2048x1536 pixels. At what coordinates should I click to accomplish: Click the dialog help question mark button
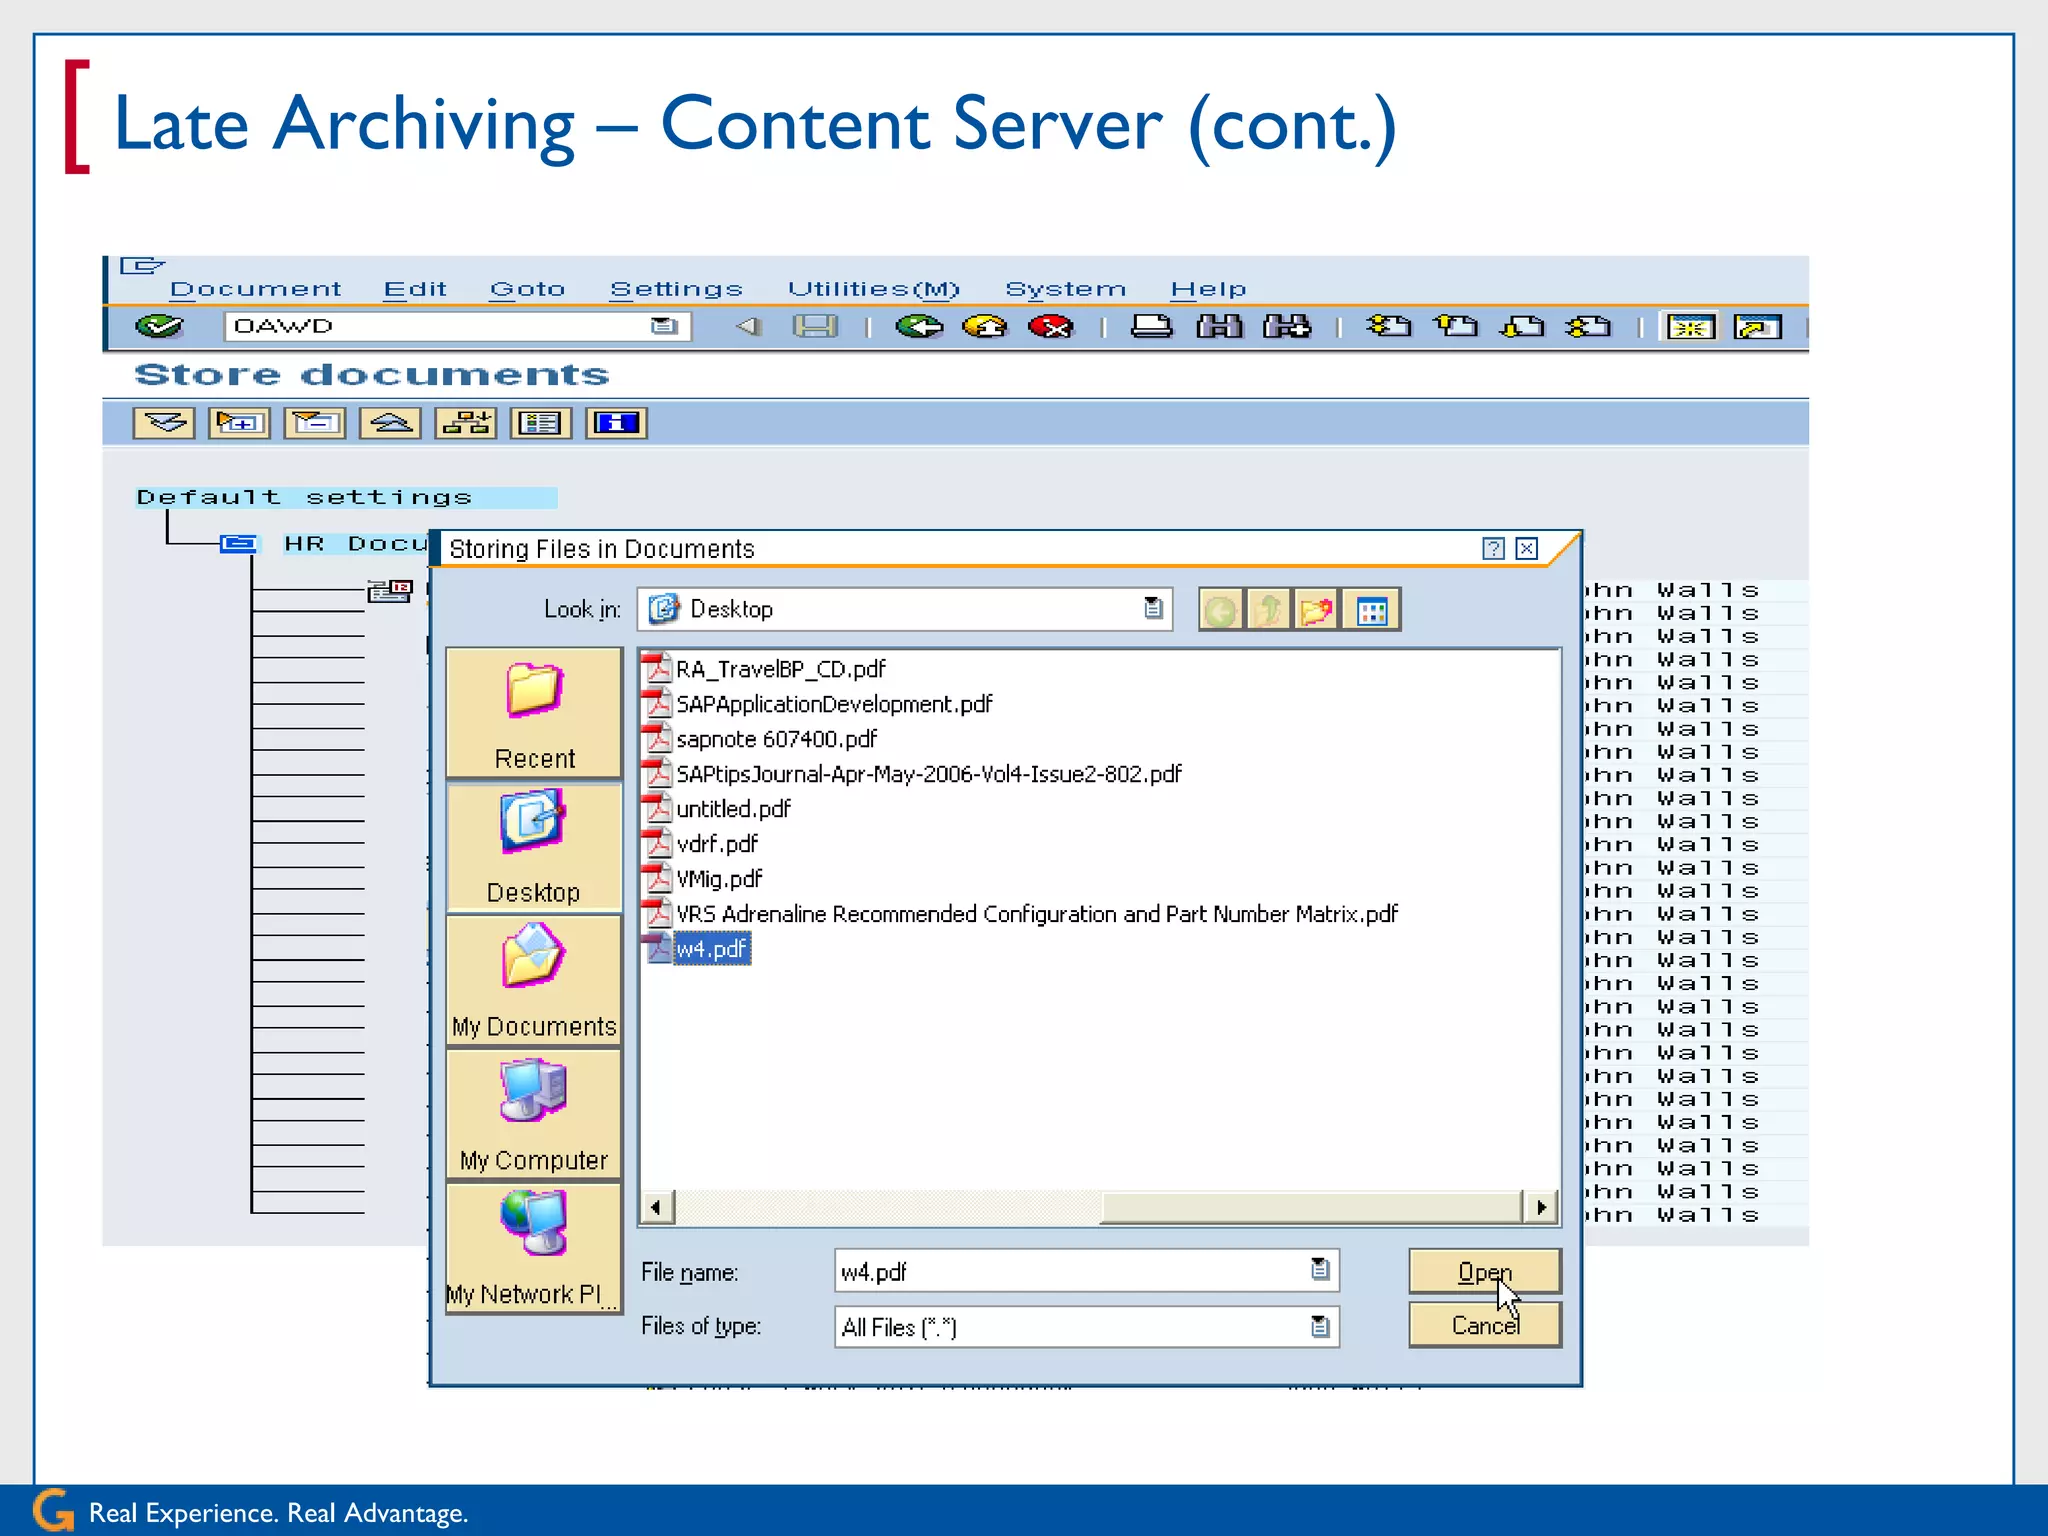tap(1493, 548)
